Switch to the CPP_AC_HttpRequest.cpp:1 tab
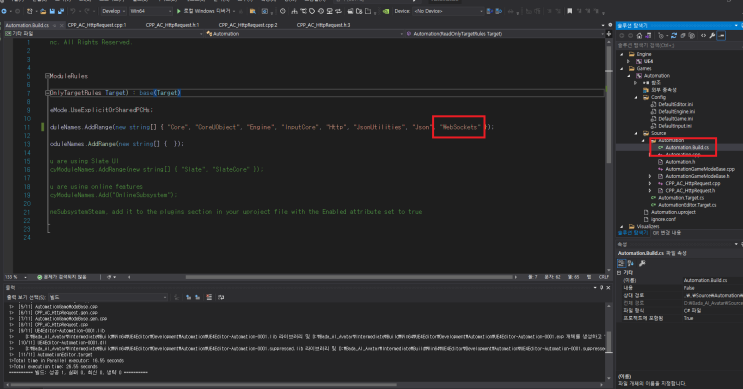 coord(97,25)
